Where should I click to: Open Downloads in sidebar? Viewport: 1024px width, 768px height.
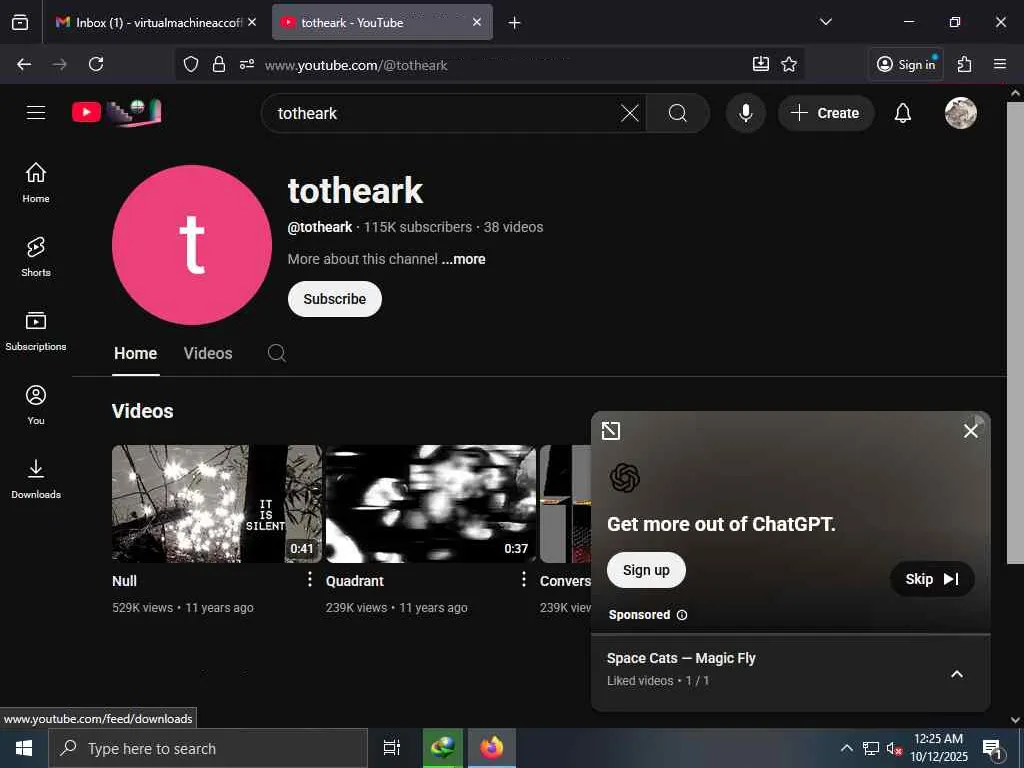point(36,479)
